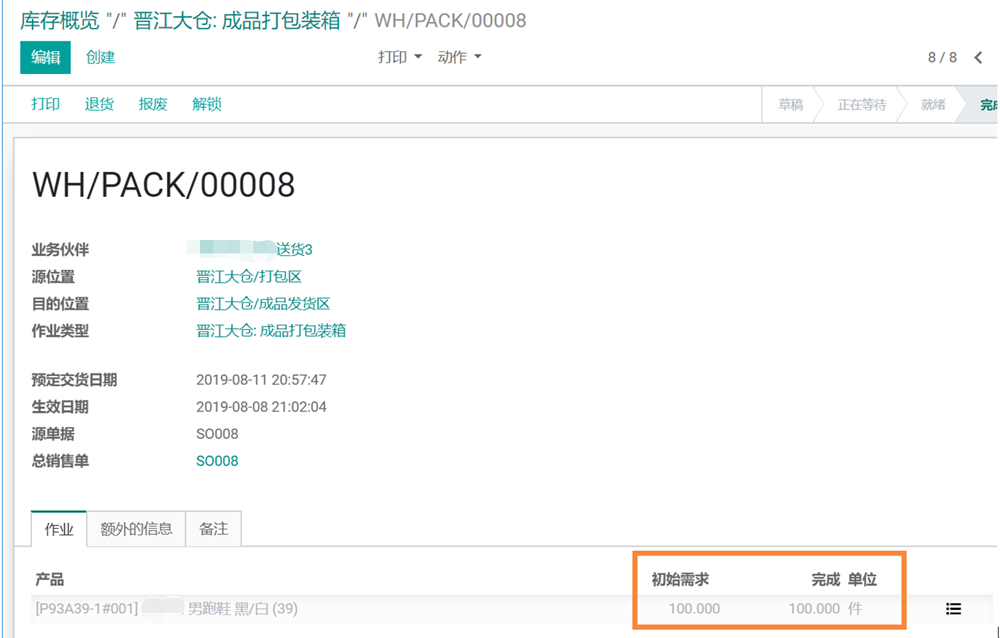
Task: Open operation type 晋江大仓: 成品打包装箱 link
Action: pos(271,331)
